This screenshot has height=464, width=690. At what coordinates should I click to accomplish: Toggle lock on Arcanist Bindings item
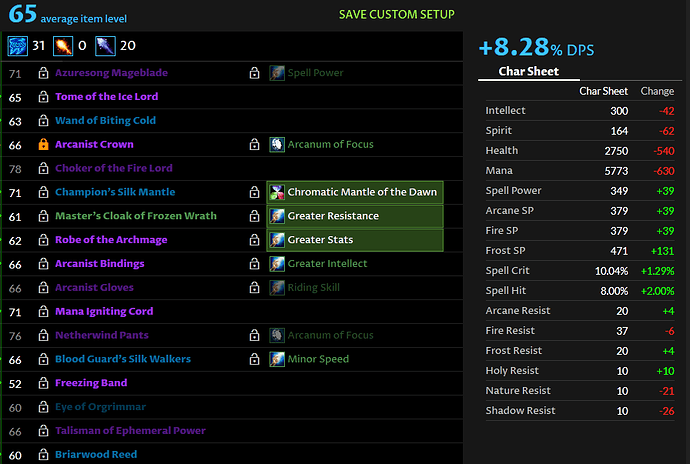coord(43,263)
